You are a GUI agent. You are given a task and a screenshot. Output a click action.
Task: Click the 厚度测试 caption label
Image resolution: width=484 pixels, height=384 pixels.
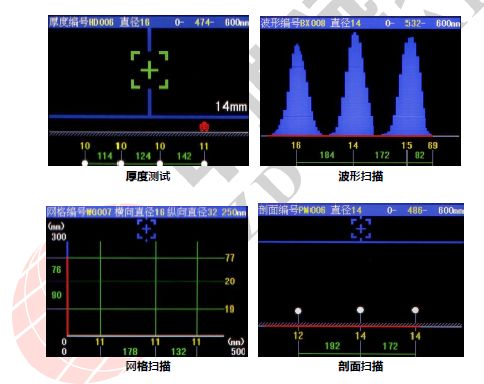(148, 176)
